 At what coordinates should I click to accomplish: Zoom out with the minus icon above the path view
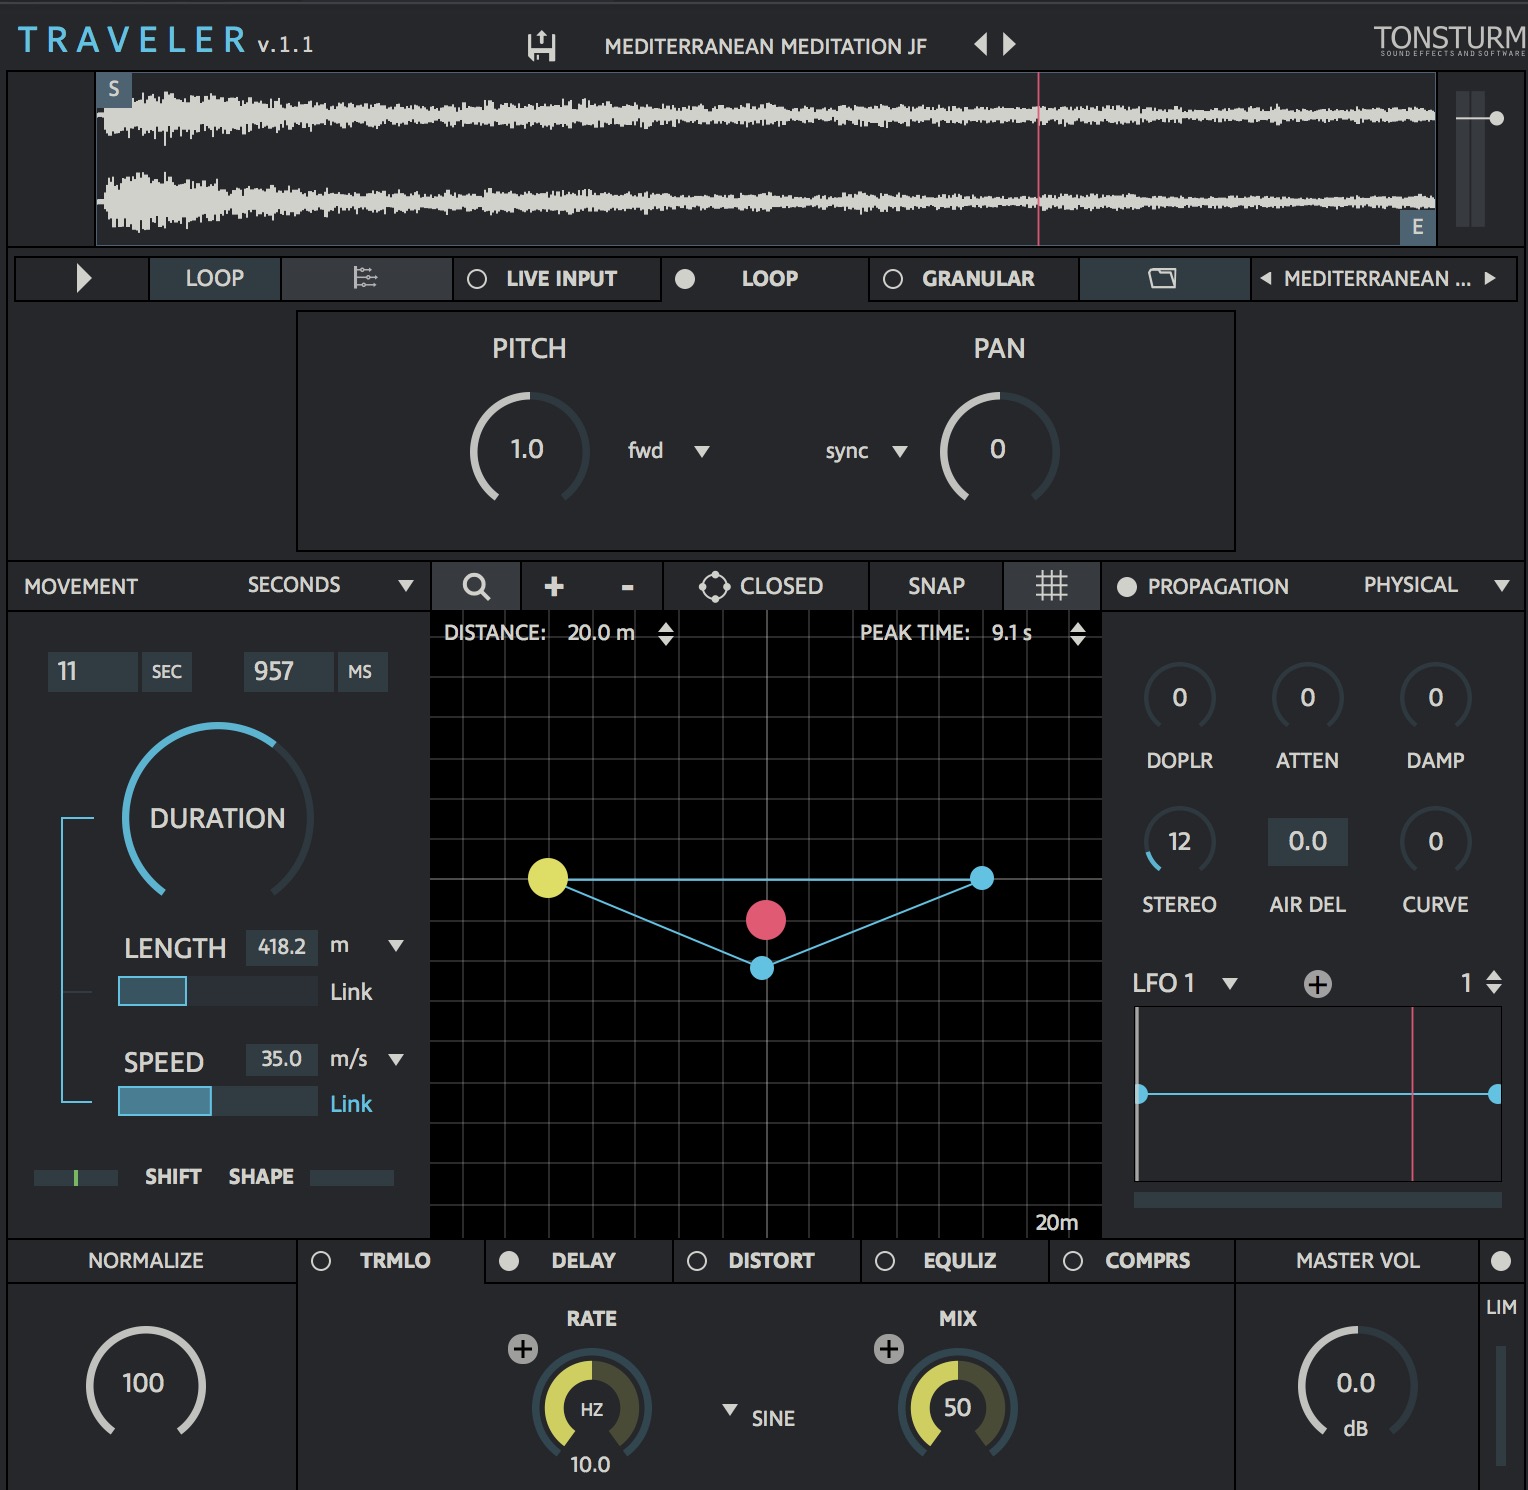pos(629,586)
